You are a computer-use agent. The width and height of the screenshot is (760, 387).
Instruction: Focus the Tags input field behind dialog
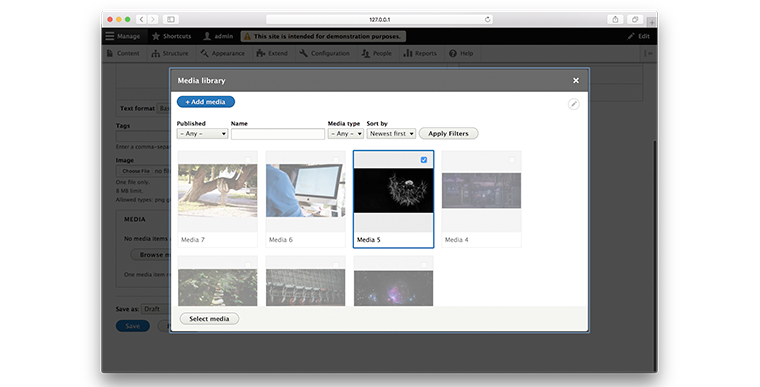click(x=143, y=136)
